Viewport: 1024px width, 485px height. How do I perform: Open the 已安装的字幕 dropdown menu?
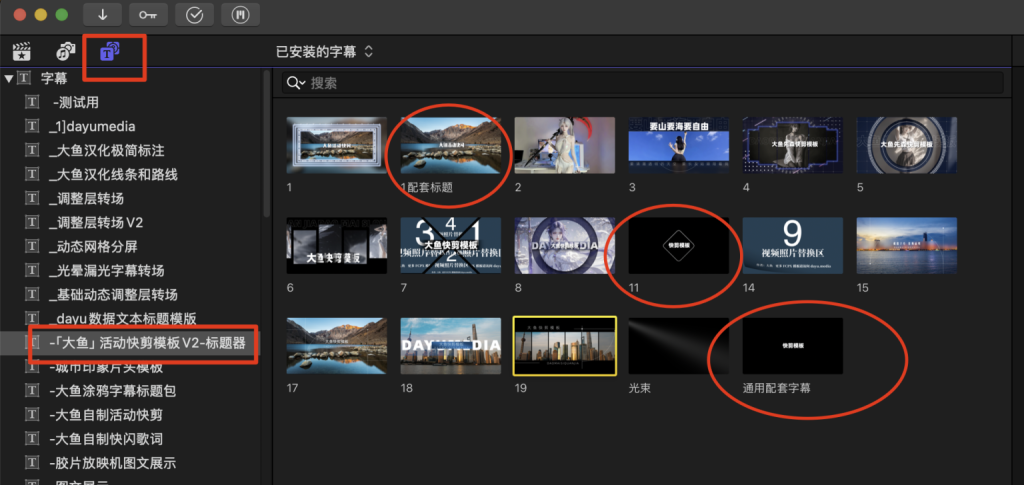pyautogui.click(x=324, y=50)
